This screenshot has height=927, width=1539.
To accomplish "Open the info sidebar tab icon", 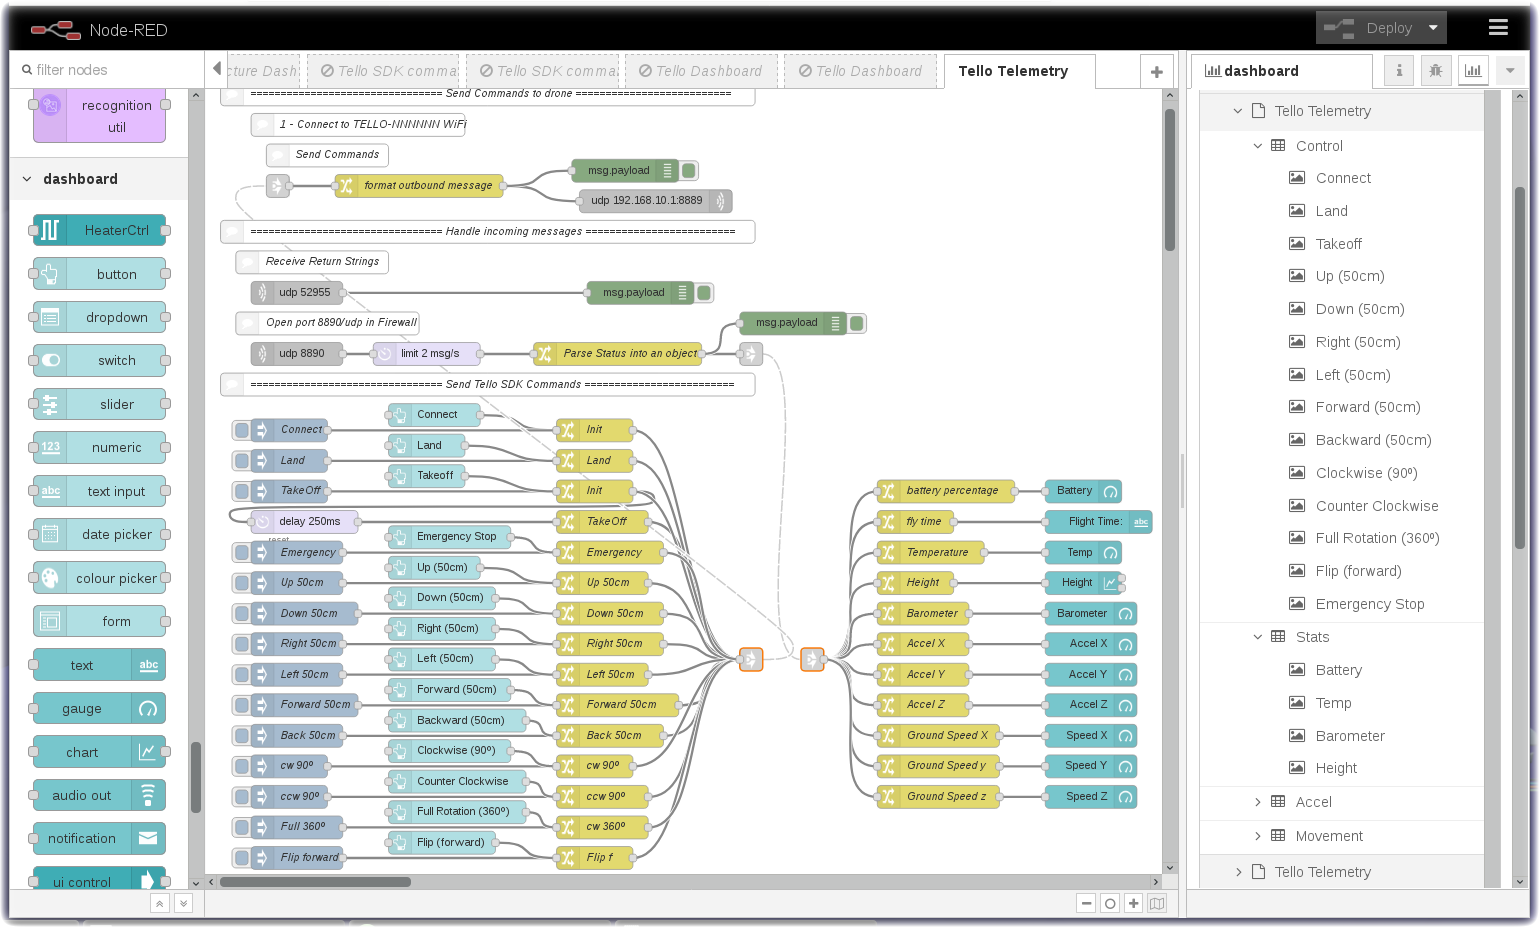I will [1398, 70].
